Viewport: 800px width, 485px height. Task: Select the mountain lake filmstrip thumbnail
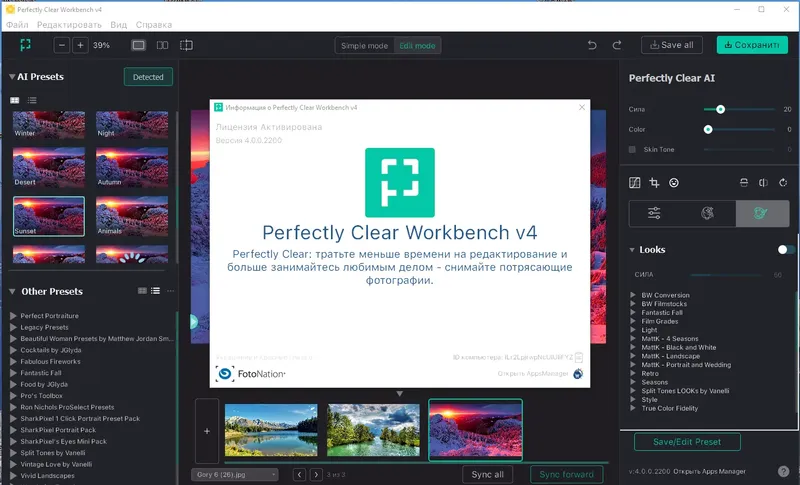(271, 430)
